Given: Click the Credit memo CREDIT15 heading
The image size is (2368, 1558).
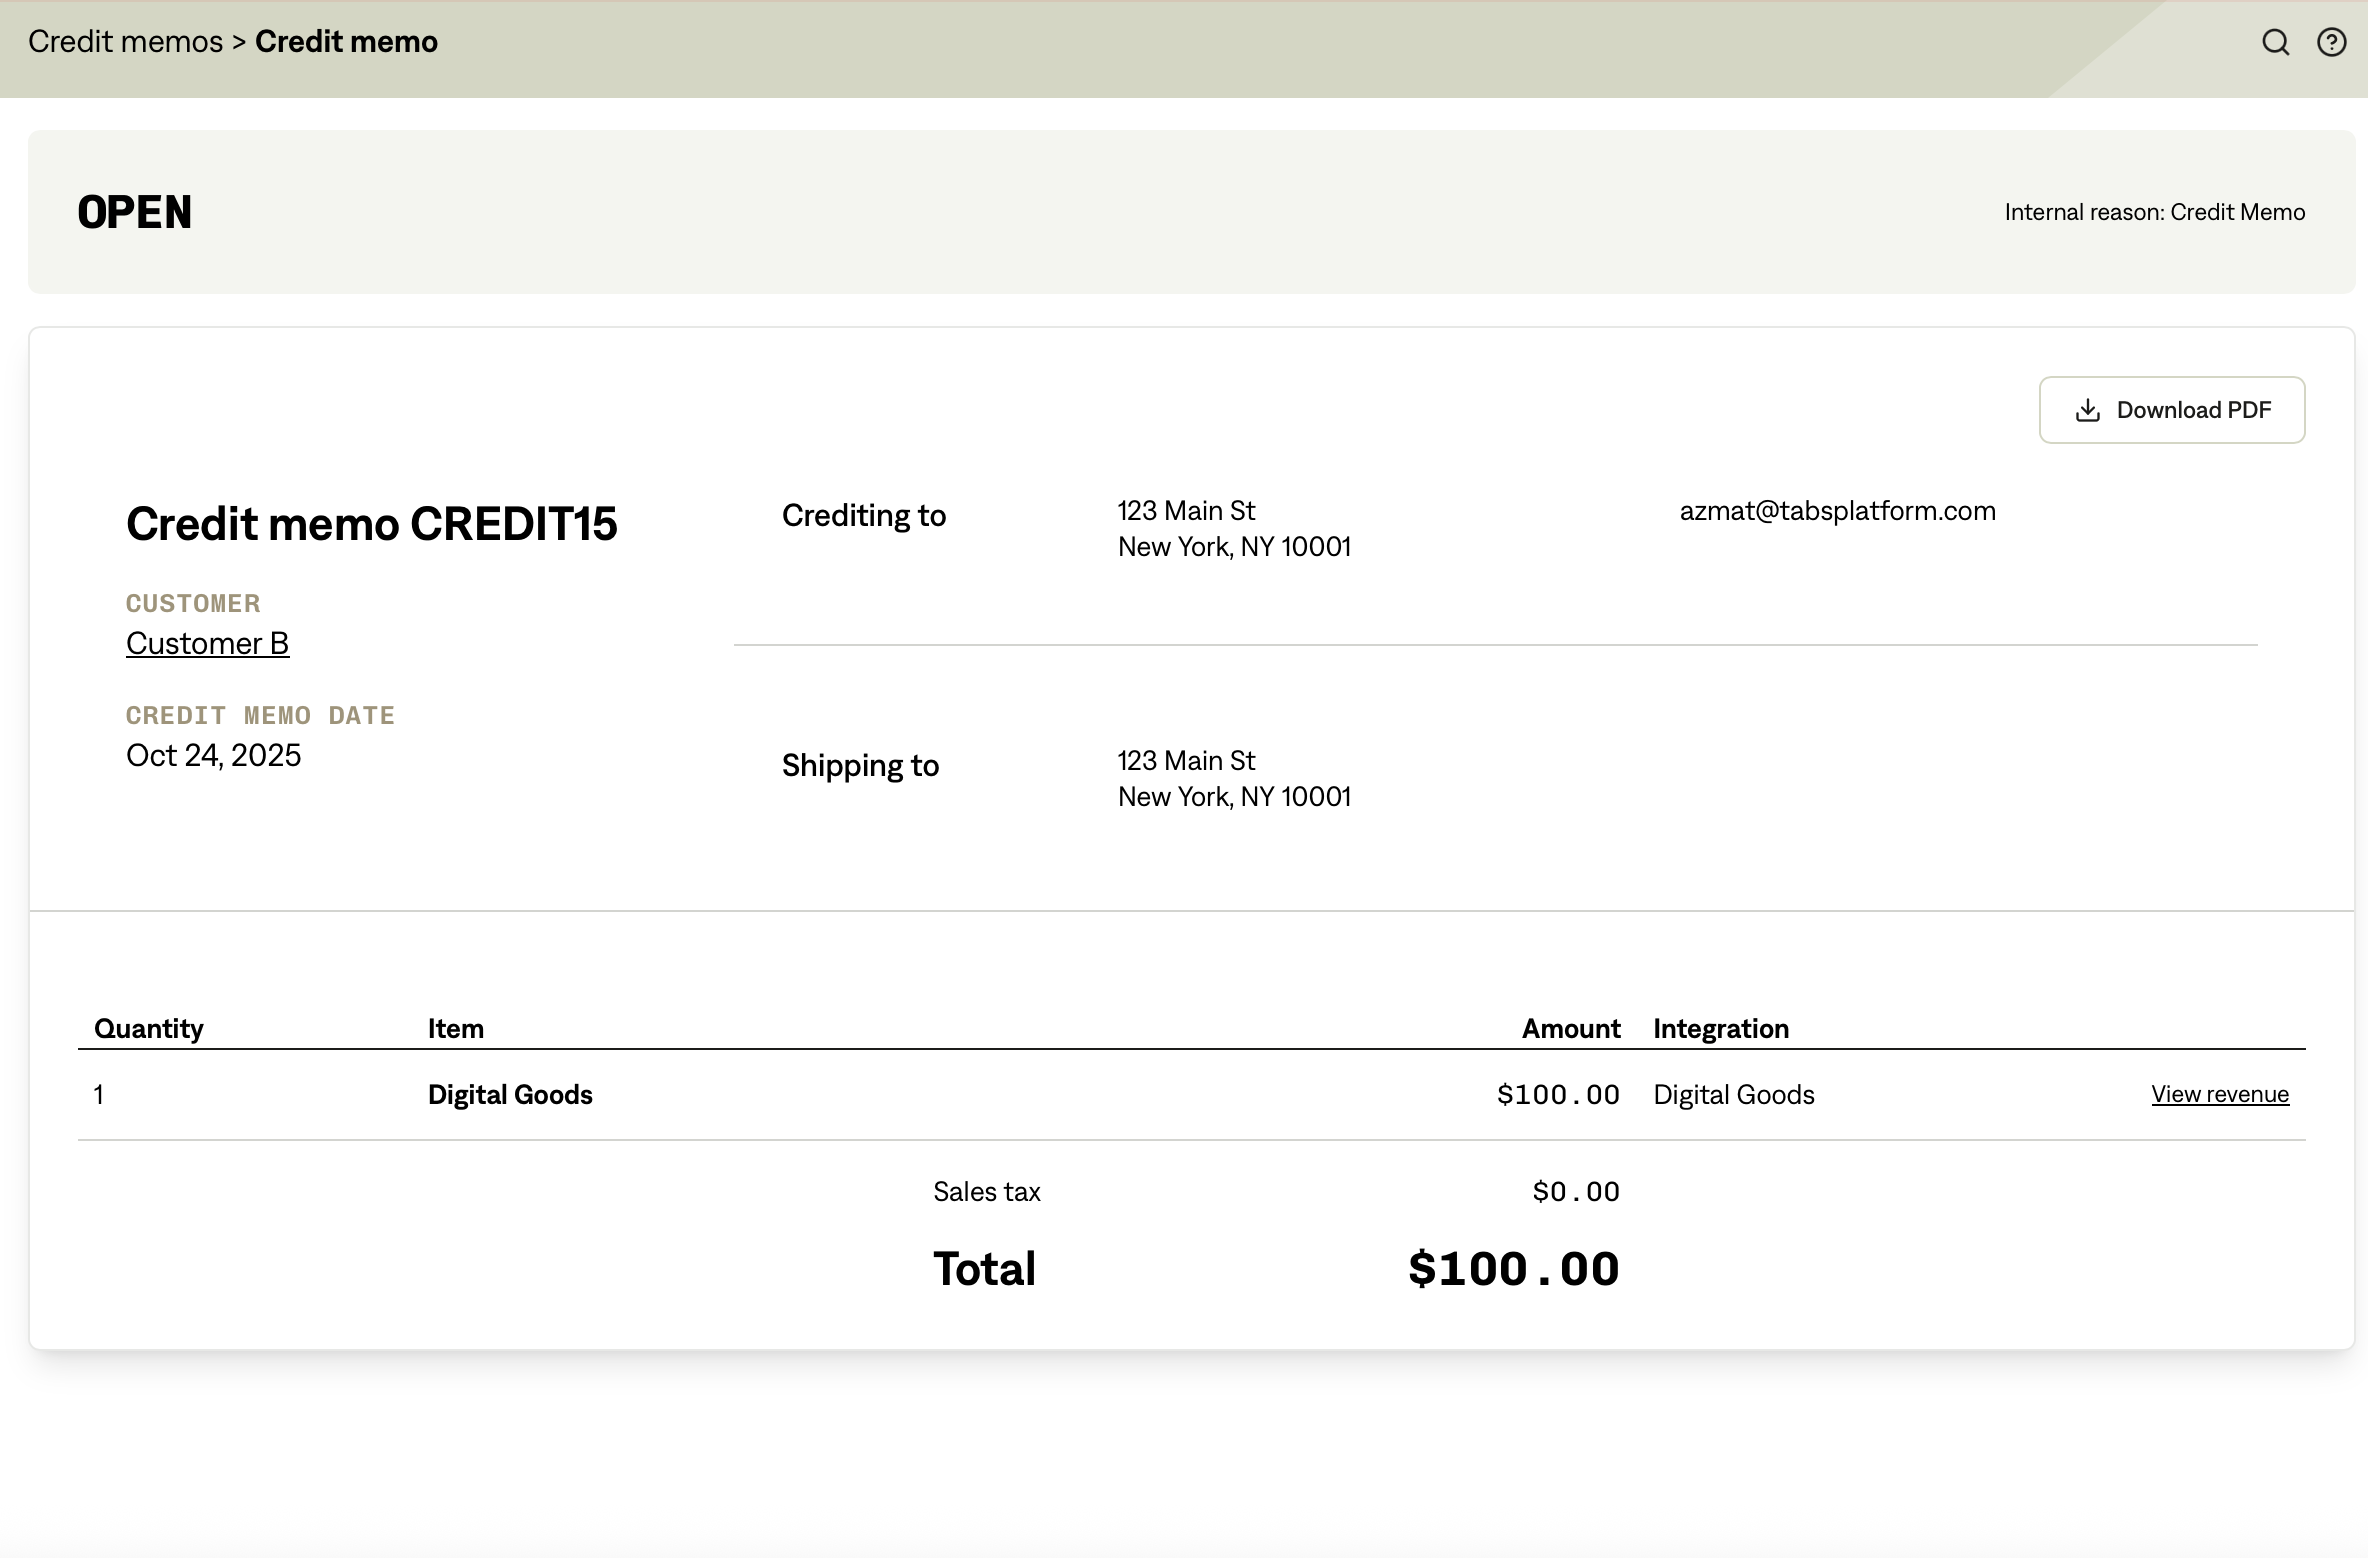Looking at the screenshot, I should coord(371,524).
